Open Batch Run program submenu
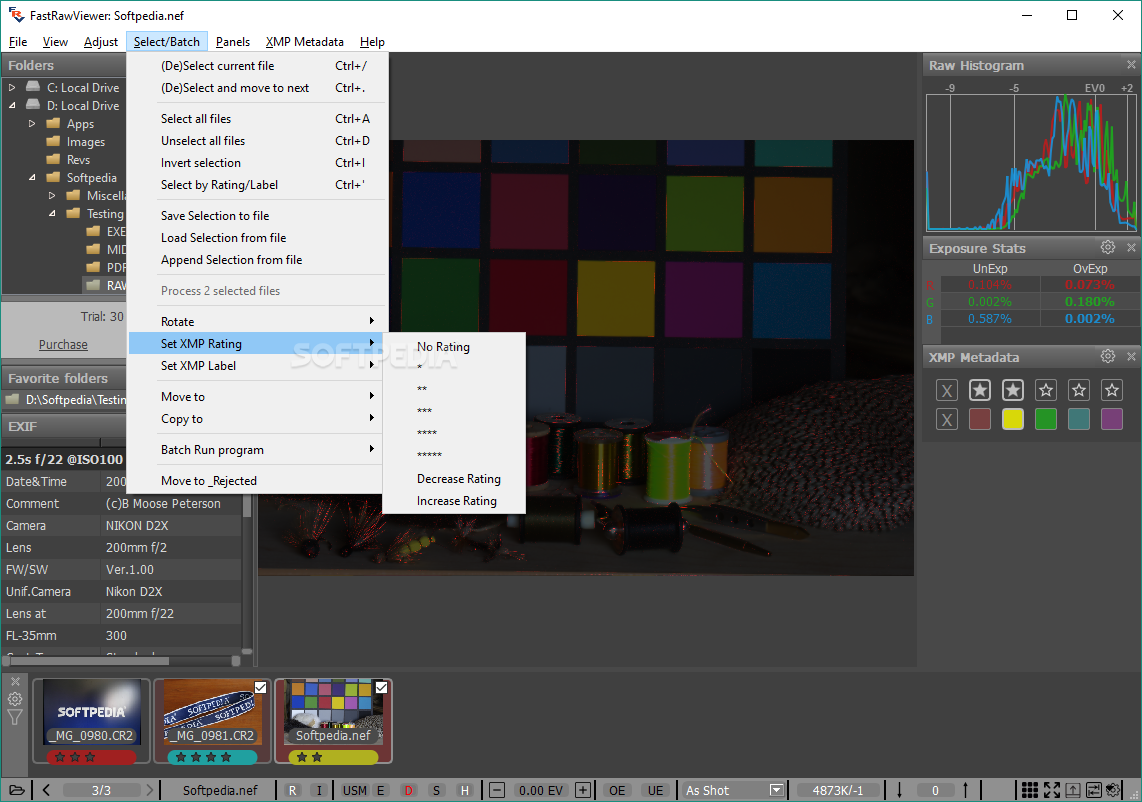Viewport: 1142px width, 802px height. [x=256, y=449]
